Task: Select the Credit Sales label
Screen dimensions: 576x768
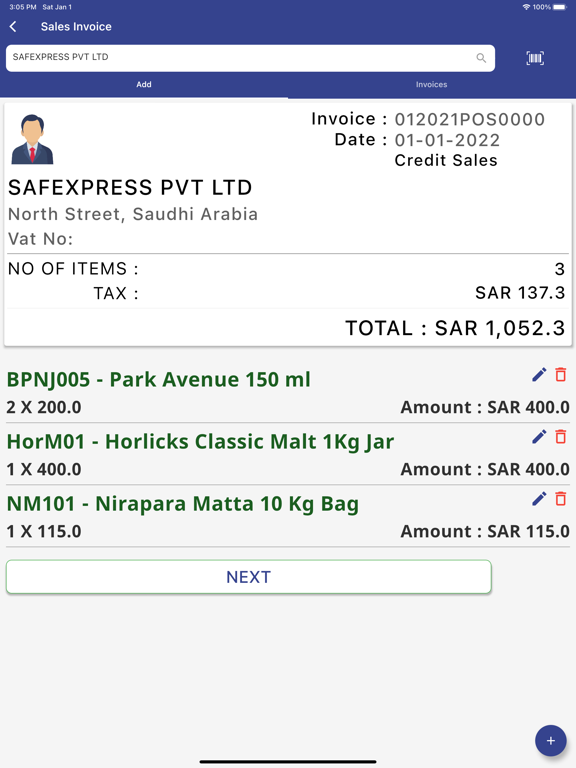Action: point(446,161)
